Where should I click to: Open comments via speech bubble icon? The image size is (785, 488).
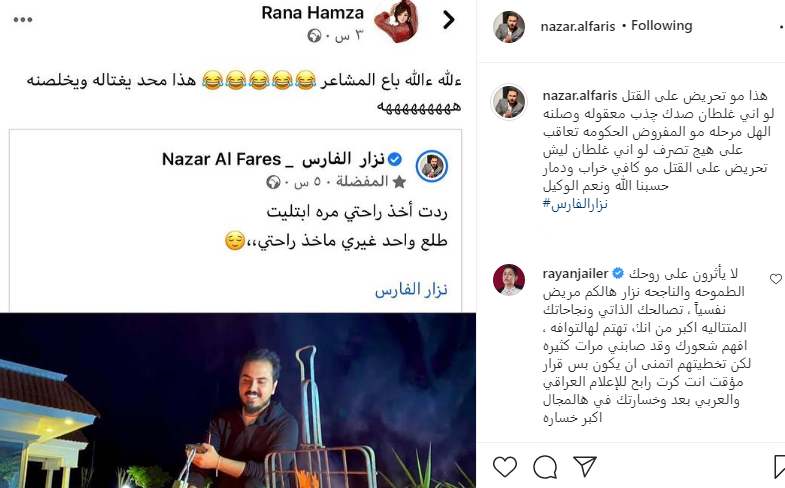coord(545,467)
